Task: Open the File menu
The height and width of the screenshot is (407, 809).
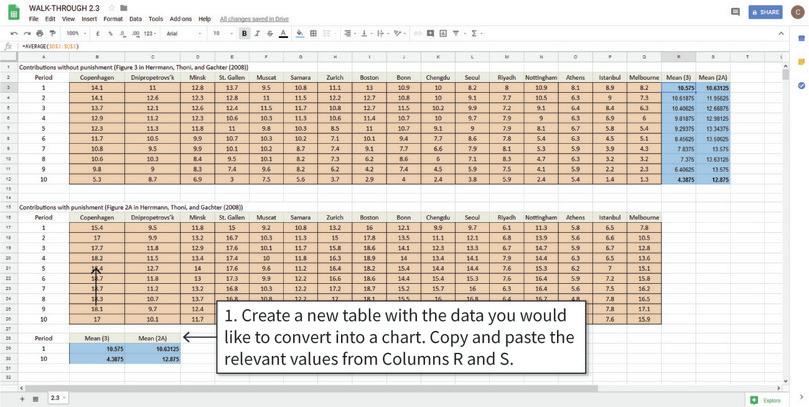Action: (34, 19)
